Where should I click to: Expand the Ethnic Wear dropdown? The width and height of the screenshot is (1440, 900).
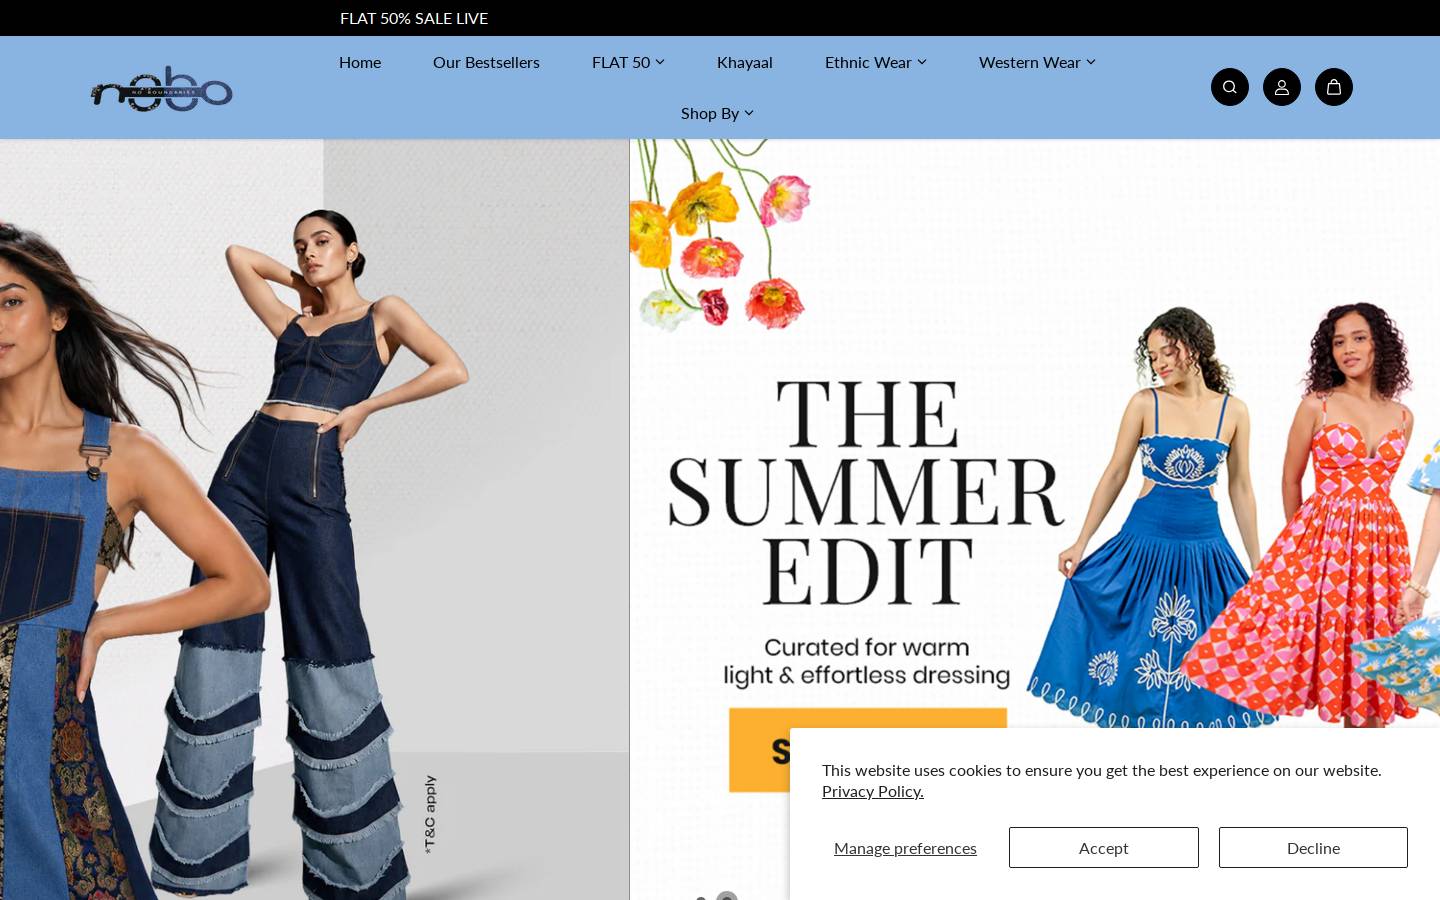coord(876,62)
